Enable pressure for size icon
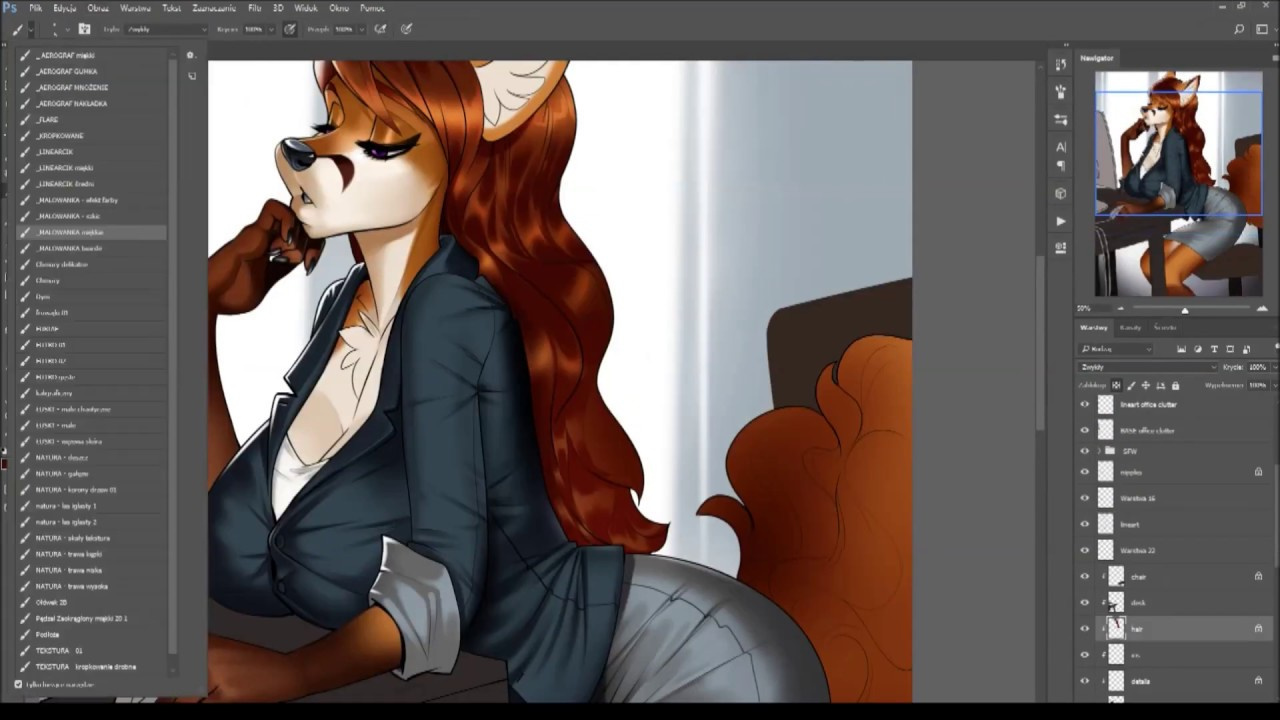 pos(406,29)
